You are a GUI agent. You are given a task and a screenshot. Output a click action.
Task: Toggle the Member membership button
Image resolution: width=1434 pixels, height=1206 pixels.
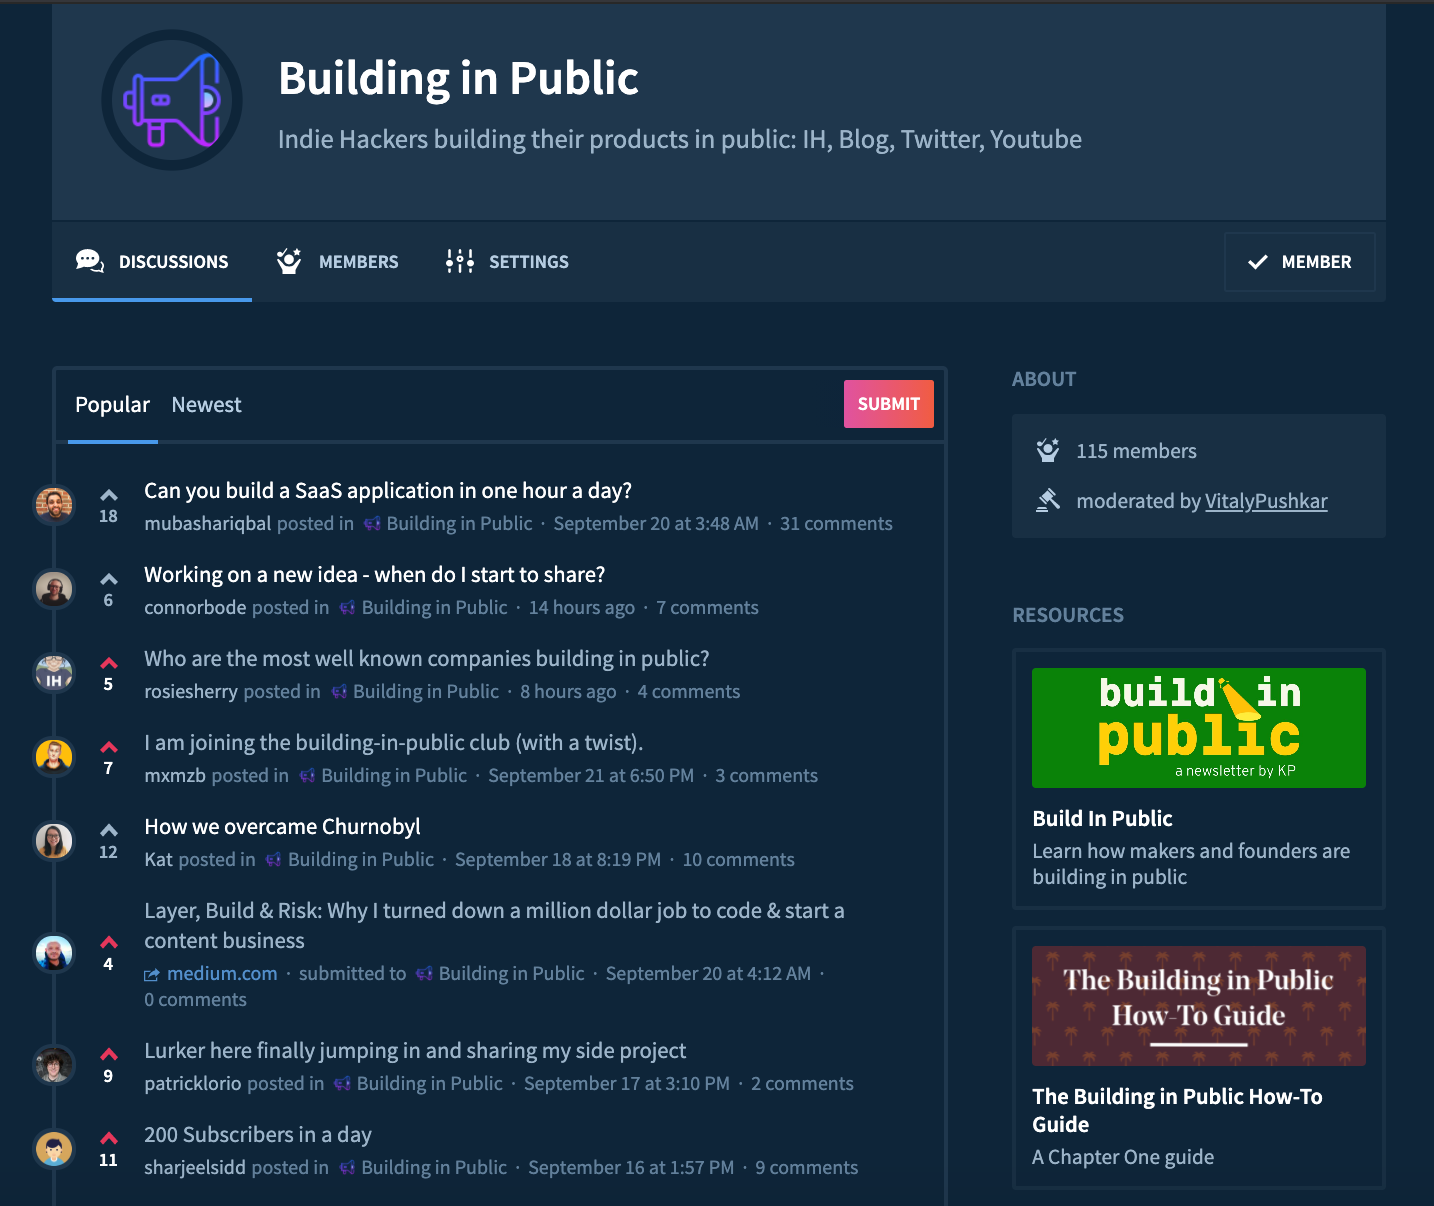pos(1299,262)
